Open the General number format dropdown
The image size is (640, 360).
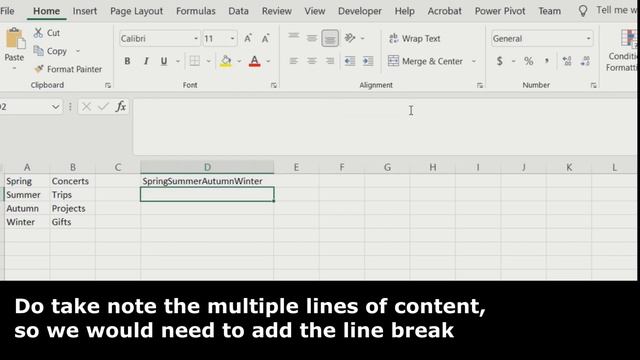588,39
